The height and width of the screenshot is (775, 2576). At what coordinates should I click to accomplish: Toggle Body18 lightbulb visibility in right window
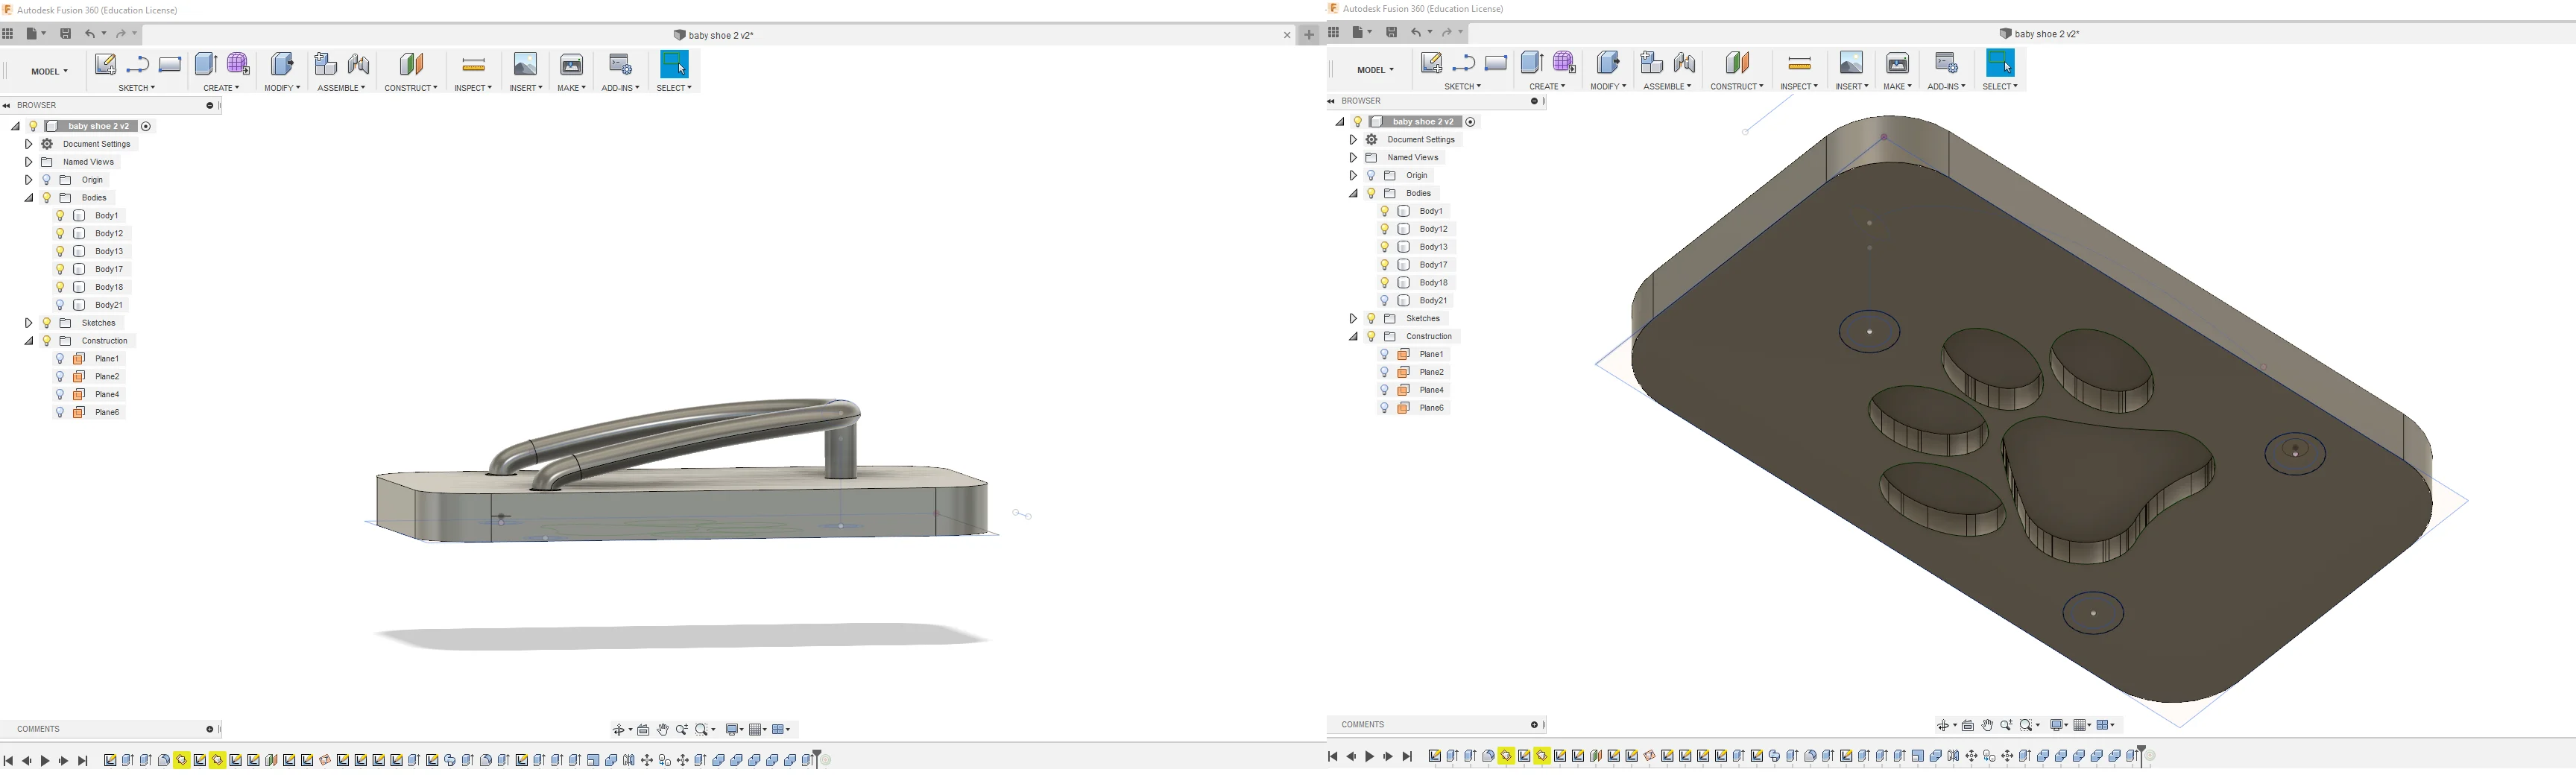click(x=1385, y=283)
